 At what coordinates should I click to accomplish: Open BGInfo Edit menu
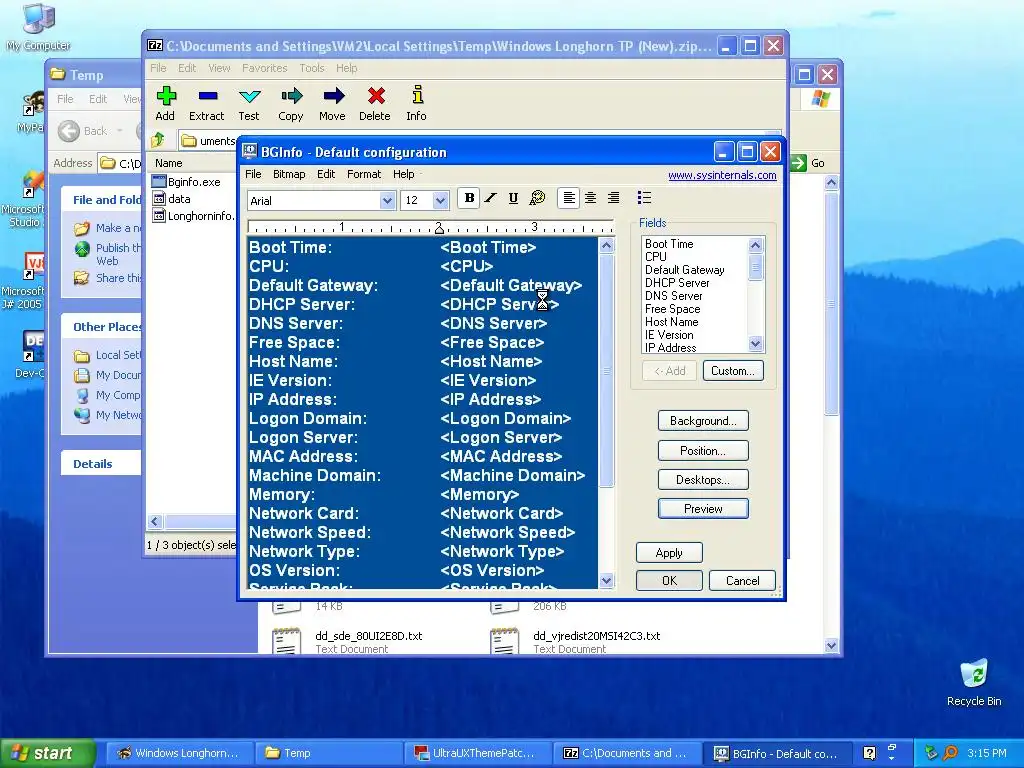[326, 174]
